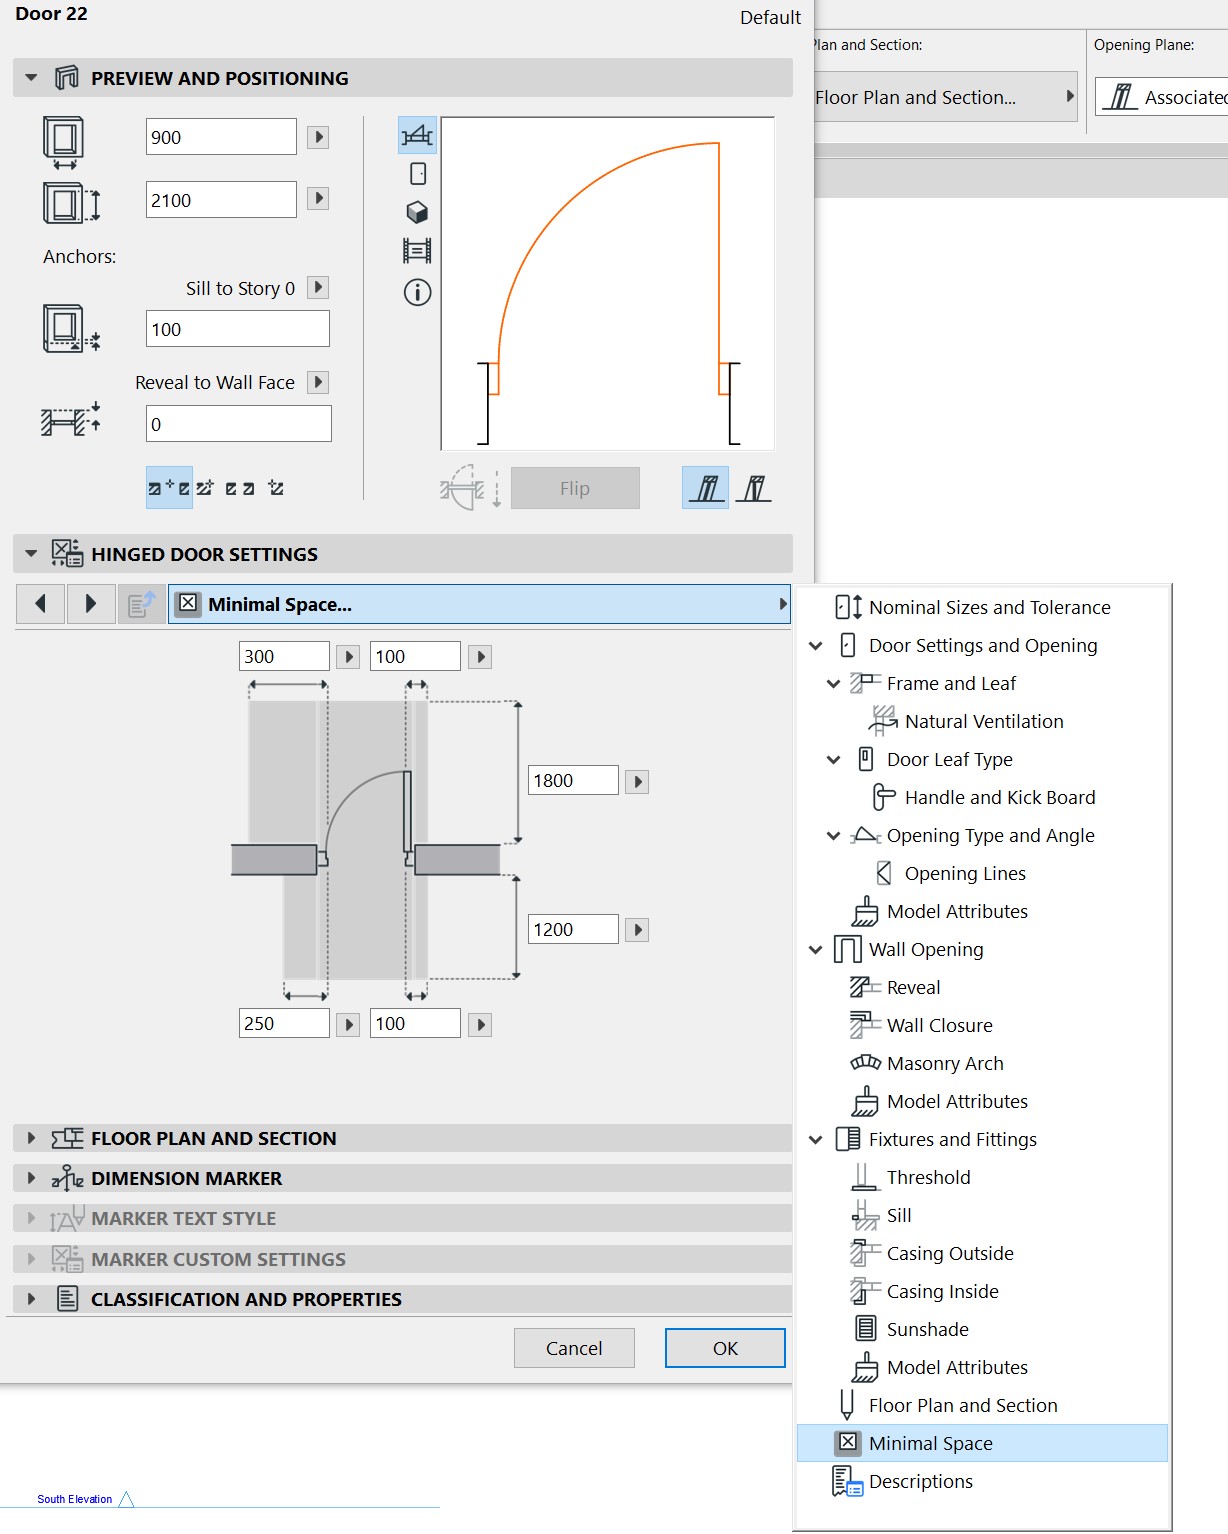Viewport: 1228px width, 1534px height.
Task: Select Natural Ventilation in the list
Action: pos(983,721)
